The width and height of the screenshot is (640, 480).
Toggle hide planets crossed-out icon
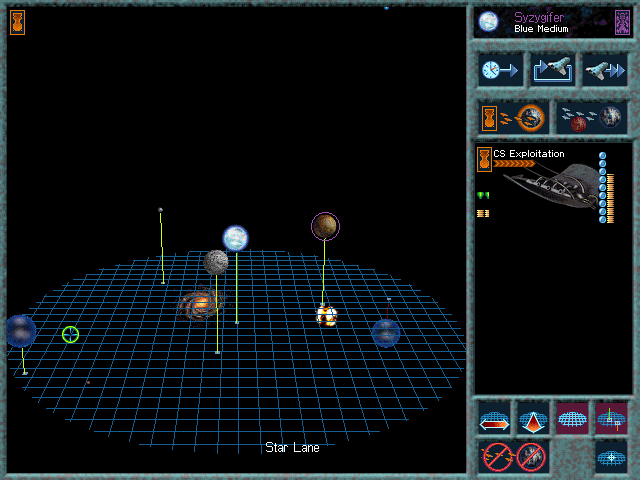pos(531,457)
